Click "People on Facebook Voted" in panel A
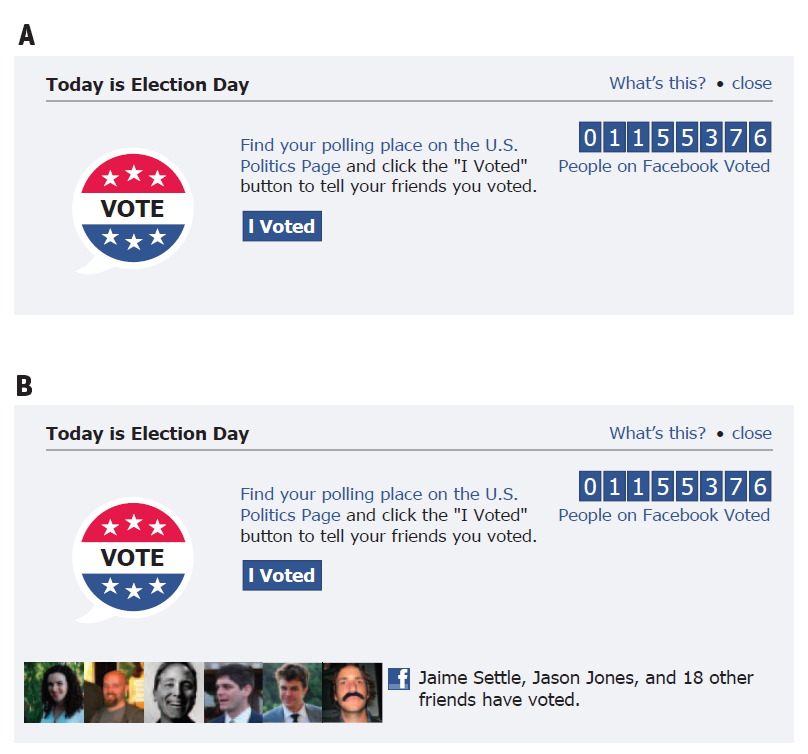808x754 pixels. coord(664,166)
